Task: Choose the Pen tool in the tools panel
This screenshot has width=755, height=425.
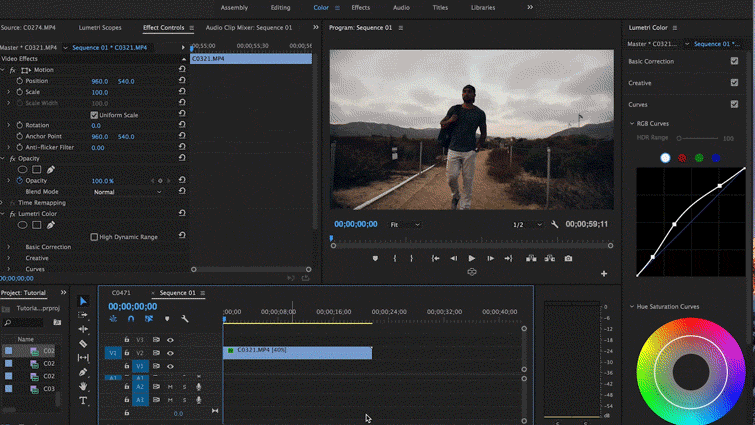Action: (x=84, y=372)
